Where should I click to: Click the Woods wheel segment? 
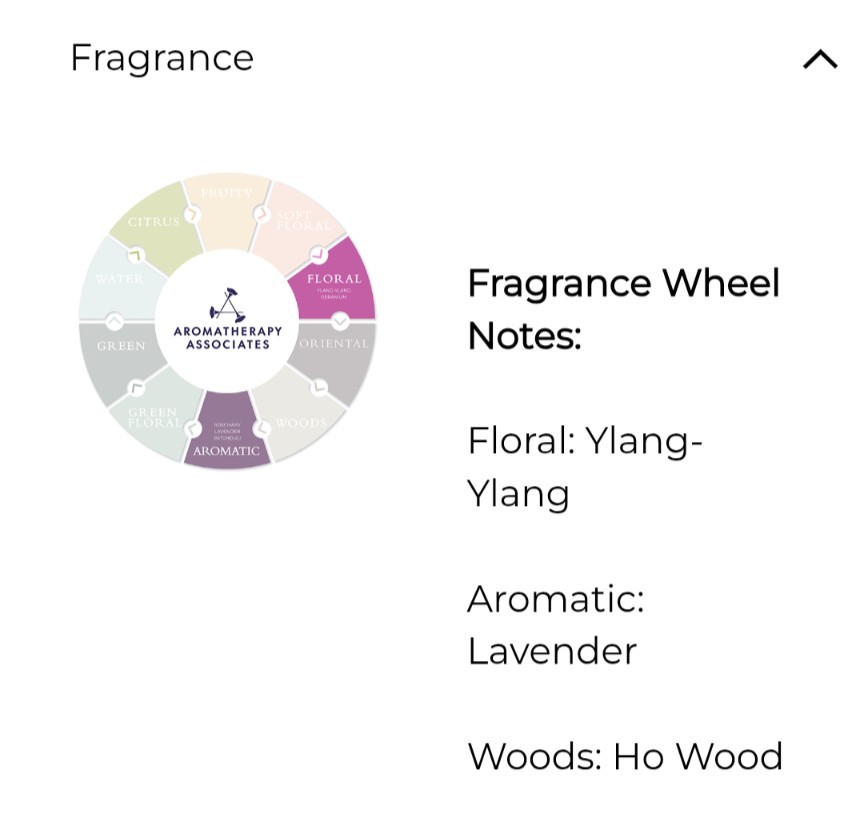click(299, 417)
